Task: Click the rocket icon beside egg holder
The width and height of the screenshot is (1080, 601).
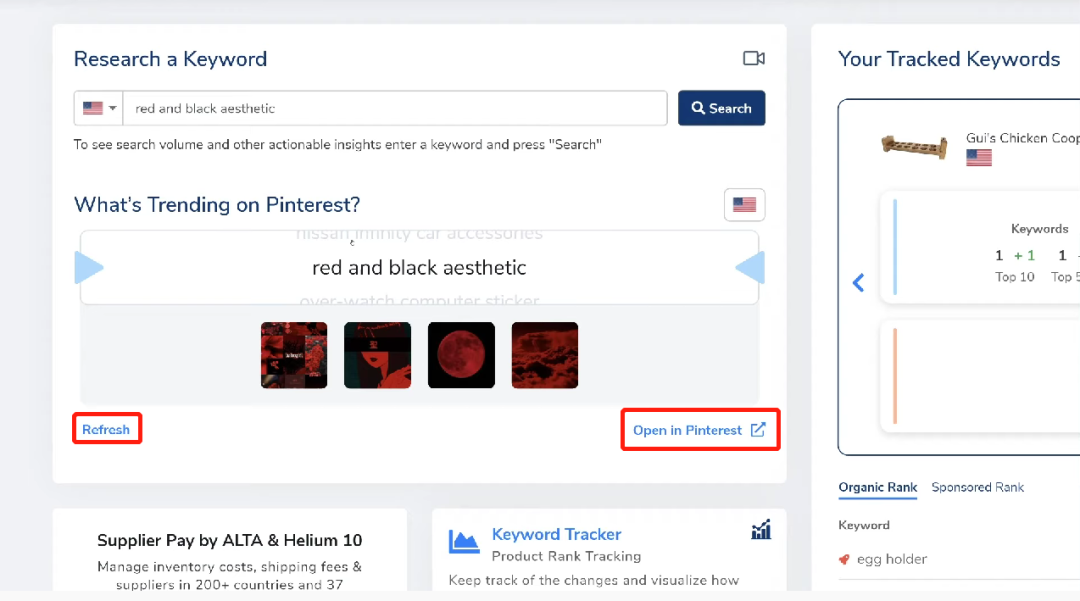Action: pos(845,560)
